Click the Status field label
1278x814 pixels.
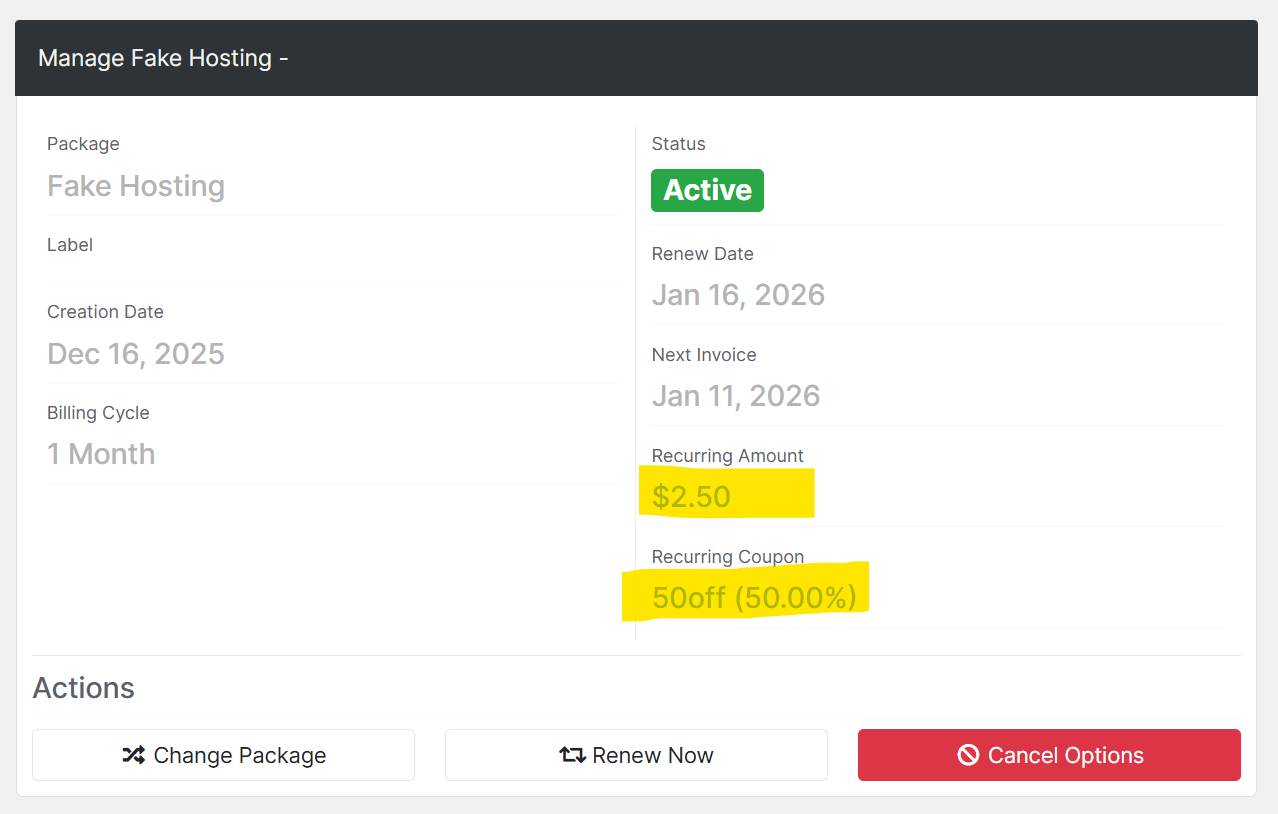(x=678, y=144)
